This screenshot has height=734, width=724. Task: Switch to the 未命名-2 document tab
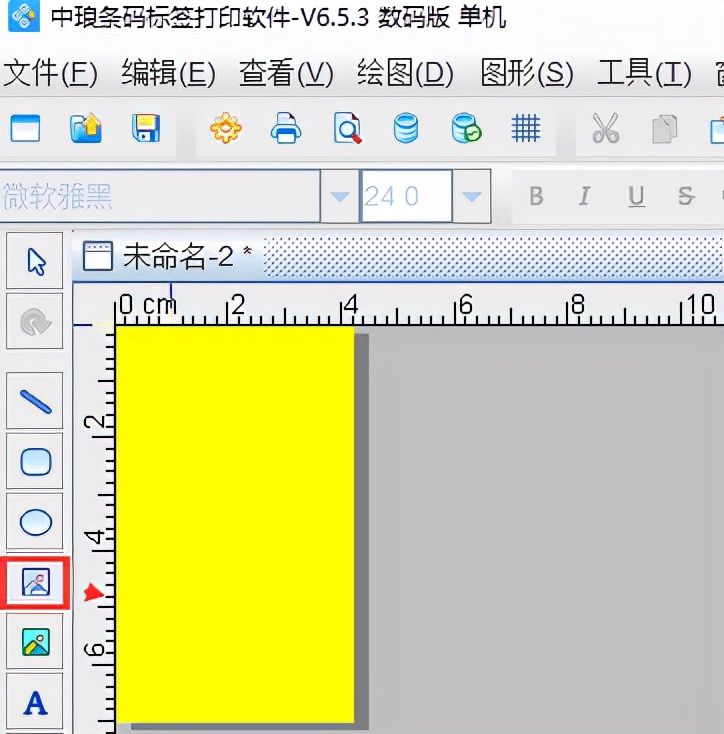(x=168, y=257)
